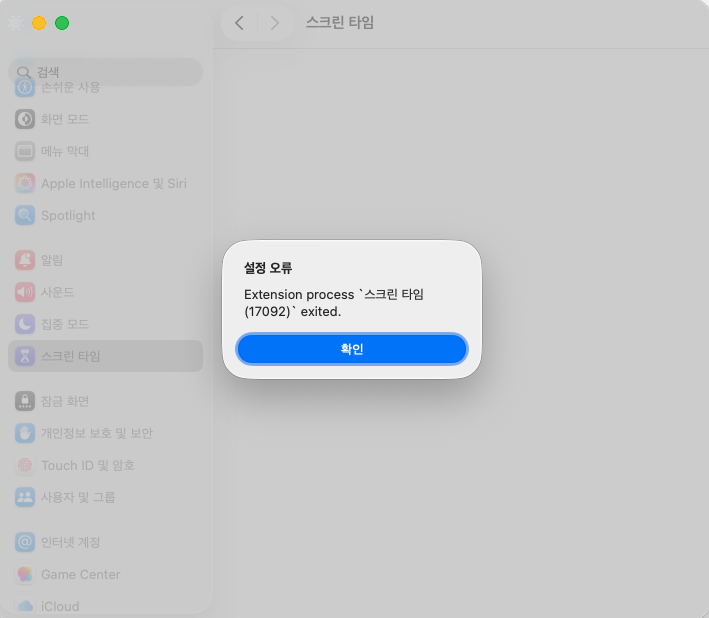Open 인터넷 계정 in the sidebar

coord(70,542)
